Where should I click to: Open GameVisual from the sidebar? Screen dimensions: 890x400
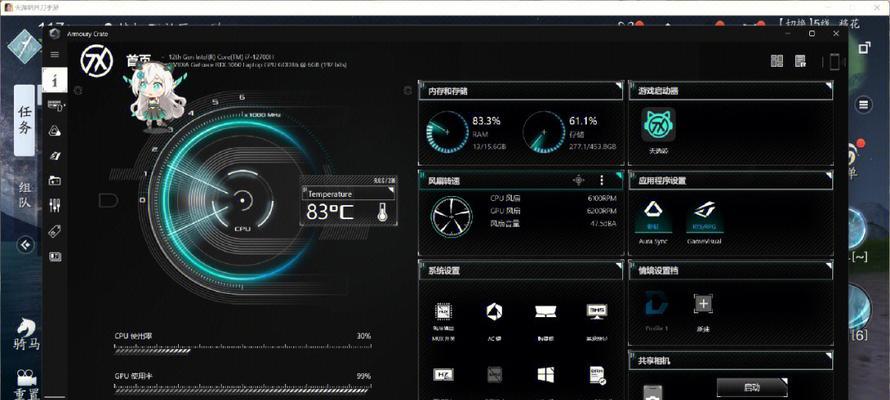tap(55, 155)
